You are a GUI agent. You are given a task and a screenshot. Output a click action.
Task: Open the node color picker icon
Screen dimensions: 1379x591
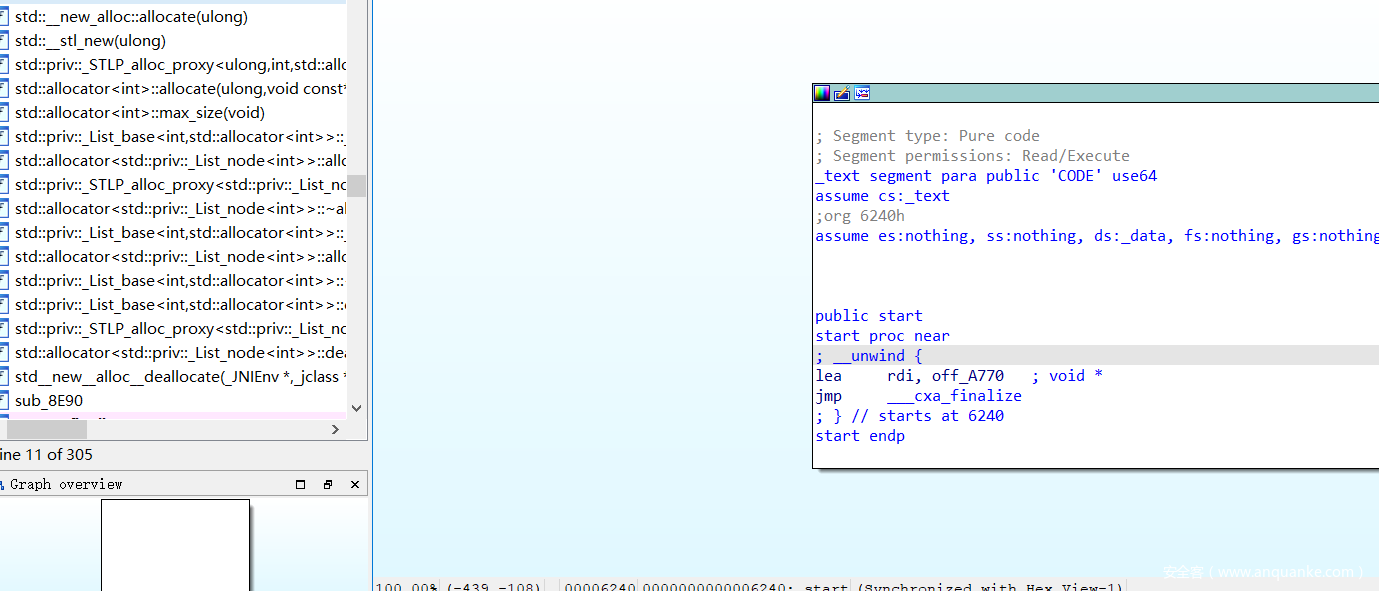pyautogui.click(x=822, y=93)
